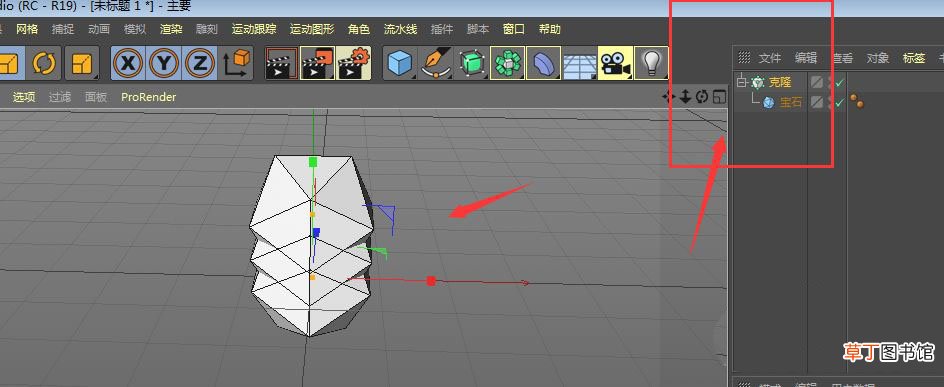The width and height of the screenshot is (944, 387).
Task: Add a floor object
Action: [579, 63]
